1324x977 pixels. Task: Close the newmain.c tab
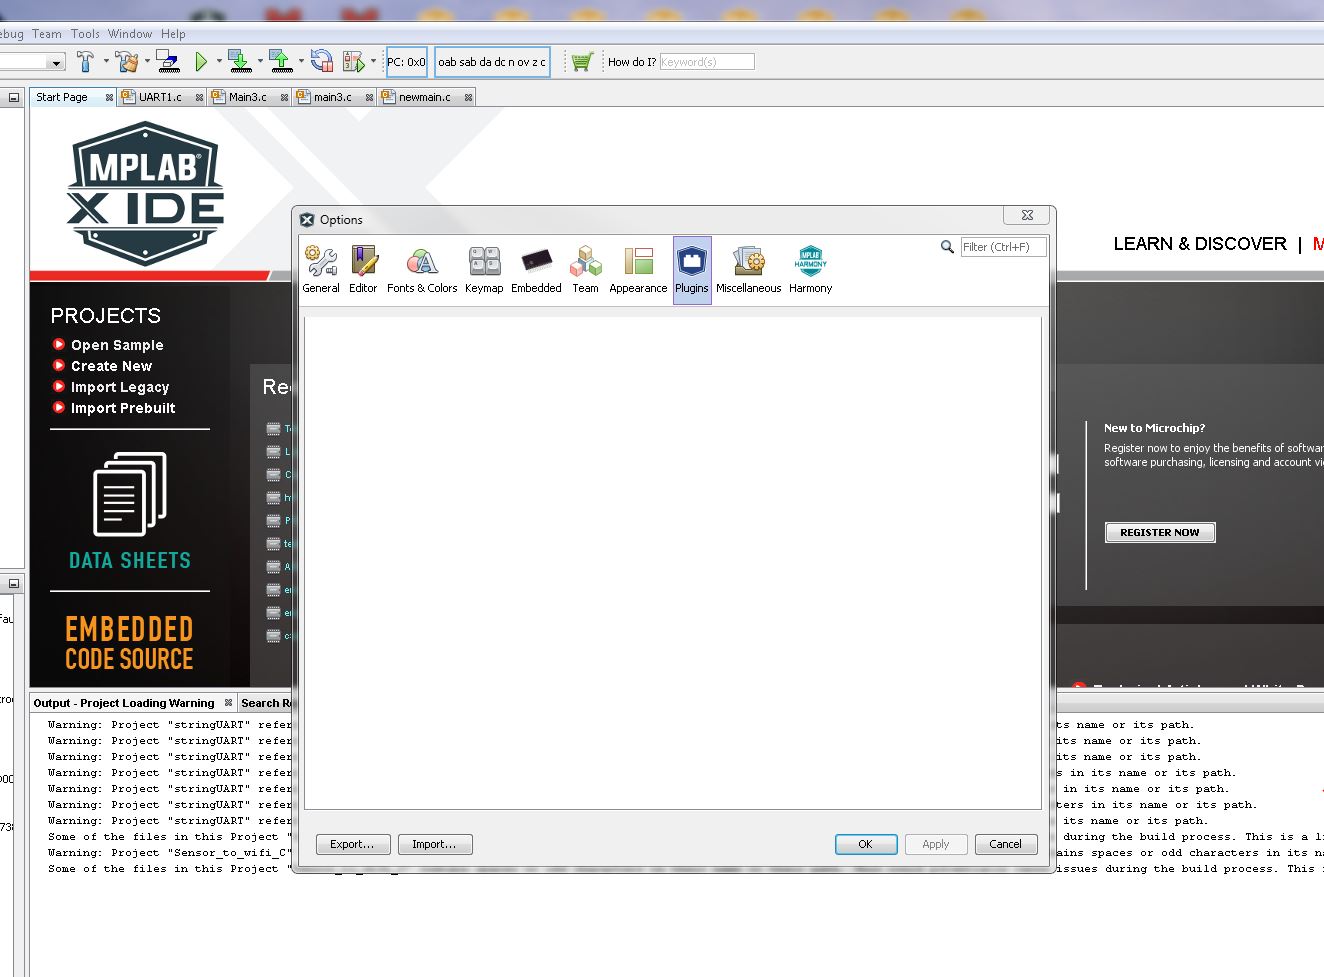(x=468, y=98)
